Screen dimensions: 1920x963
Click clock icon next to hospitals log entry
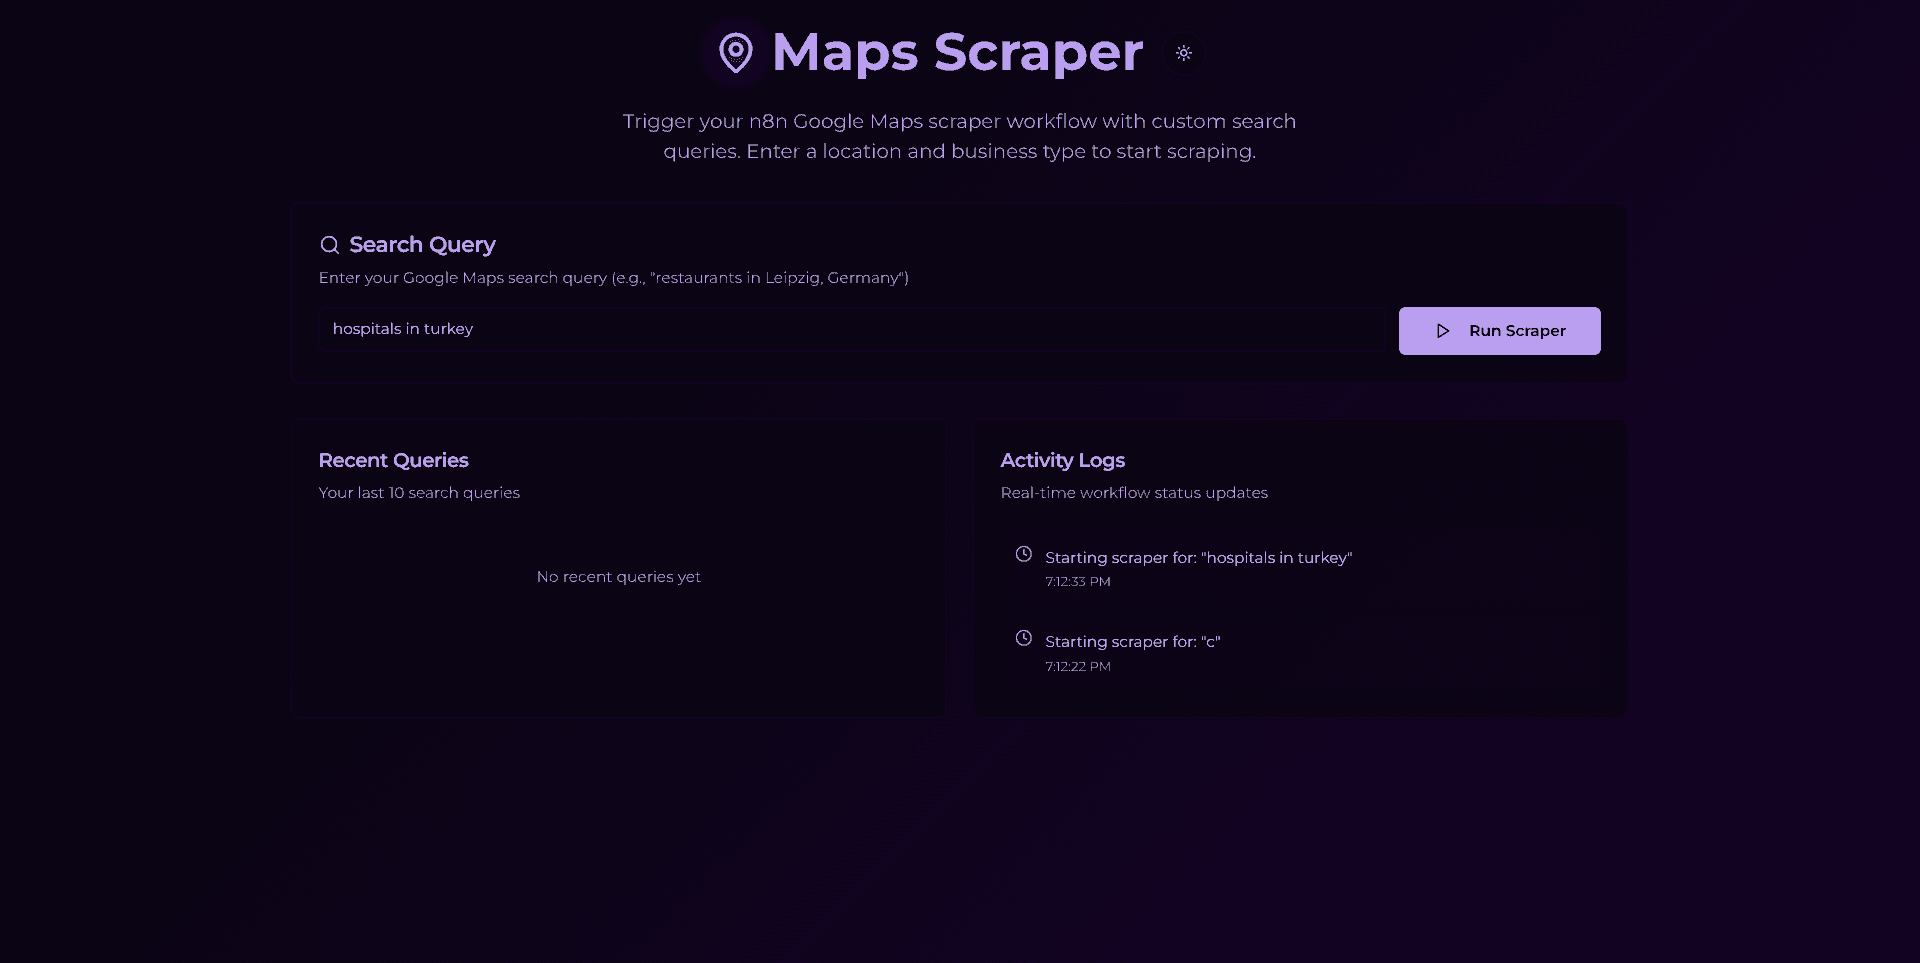(1024, 554)
